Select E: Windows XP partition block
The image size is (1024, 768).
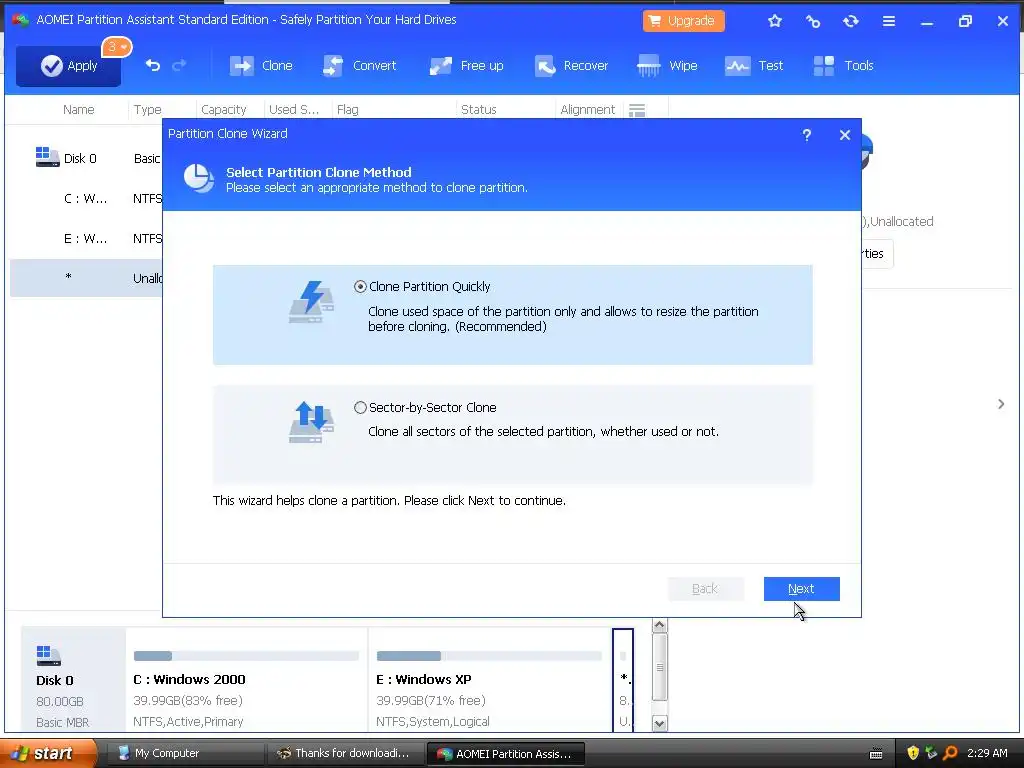(490, 679)
